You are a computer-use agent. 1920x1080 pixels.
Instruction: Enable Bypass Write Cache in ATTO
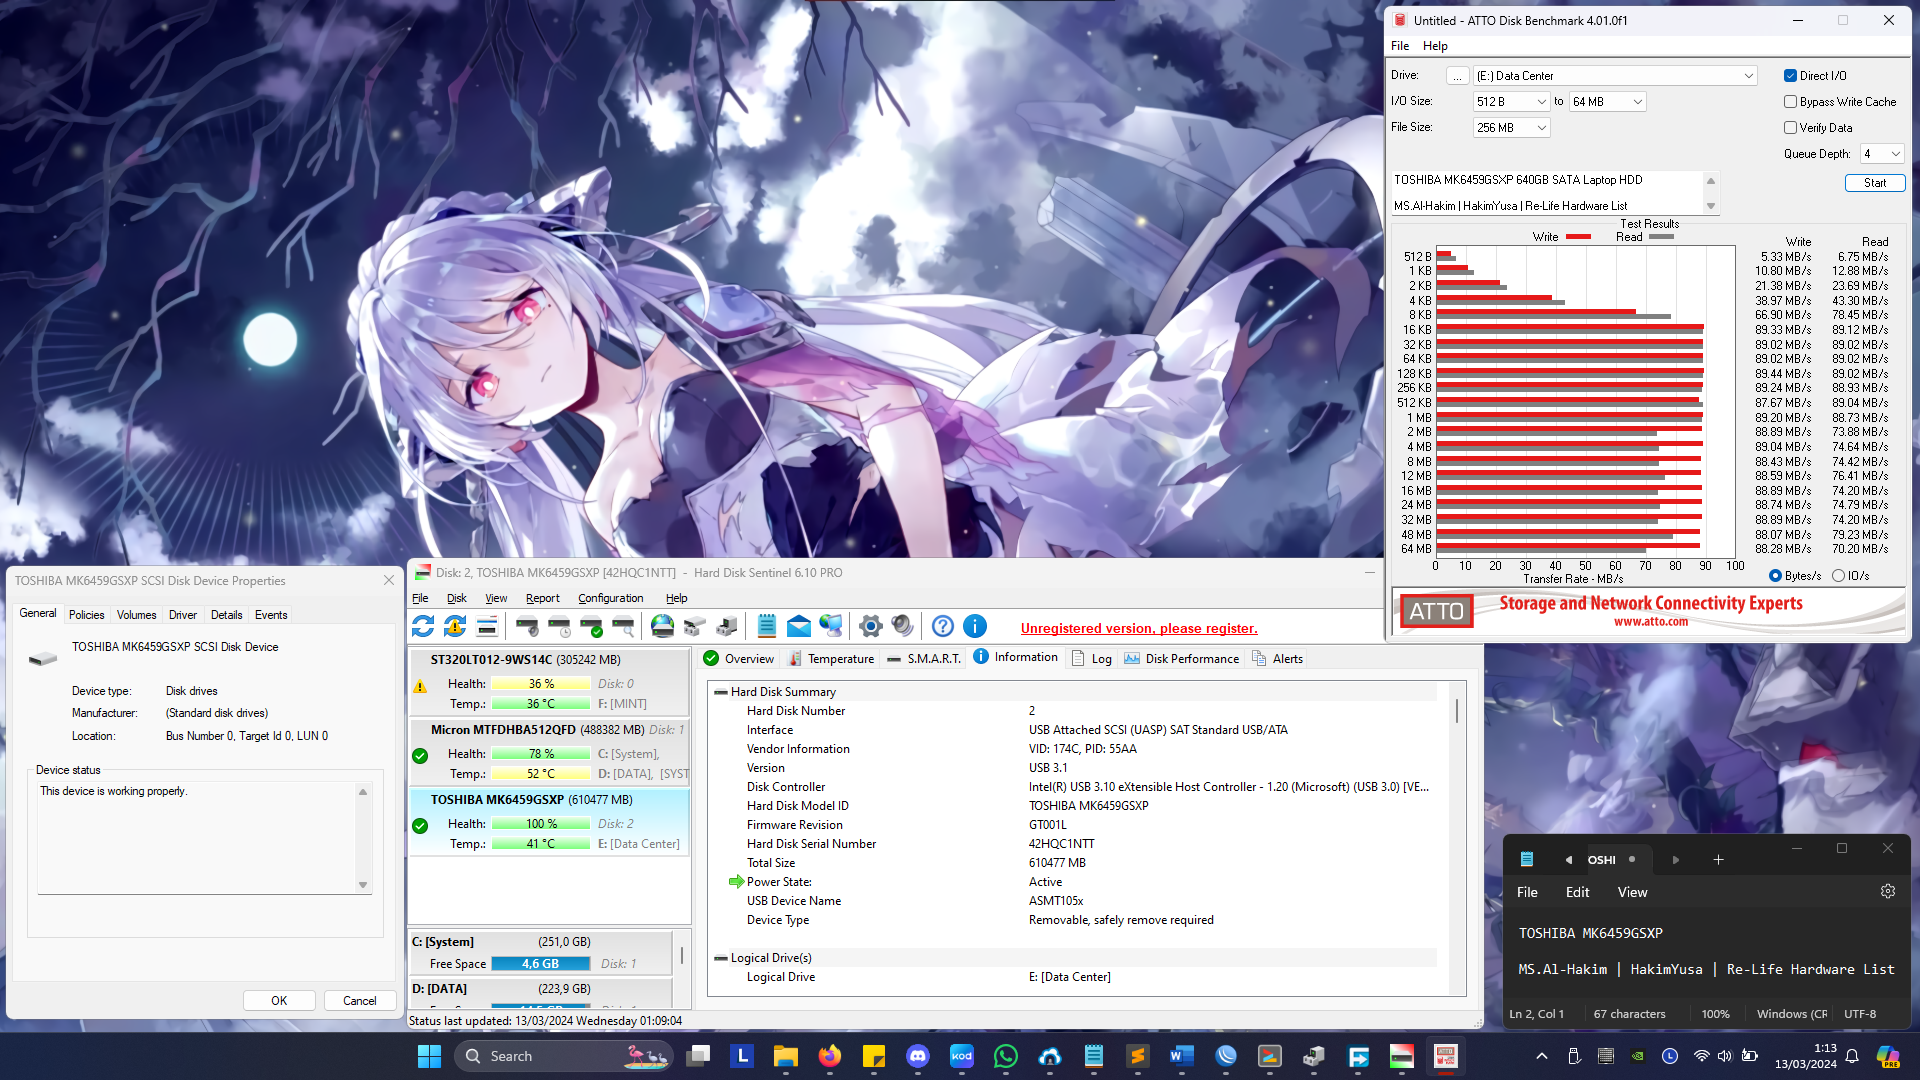point(1790,102)
